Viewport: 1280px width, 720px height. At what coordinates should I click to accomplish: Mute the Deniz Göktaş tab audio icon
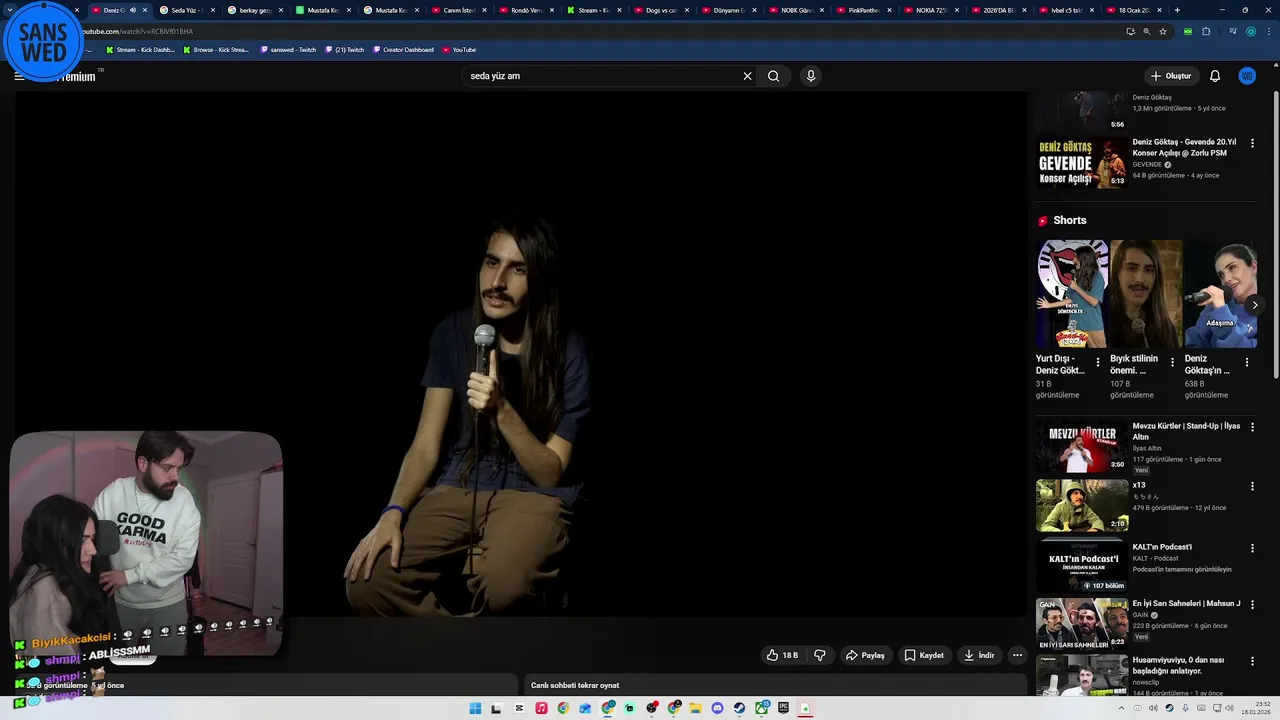(133, 10)
